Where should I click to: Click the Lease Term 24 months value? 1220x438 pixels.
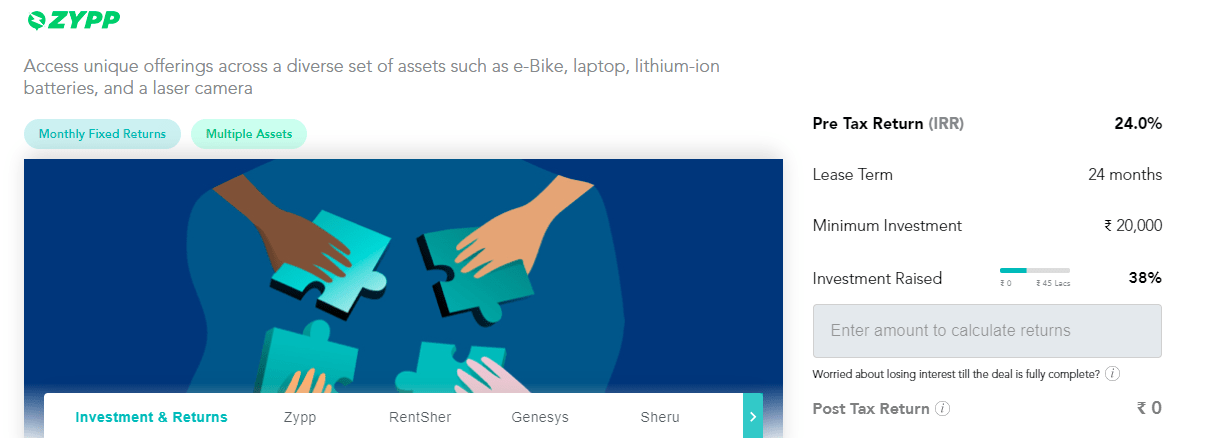(1125, 174)
